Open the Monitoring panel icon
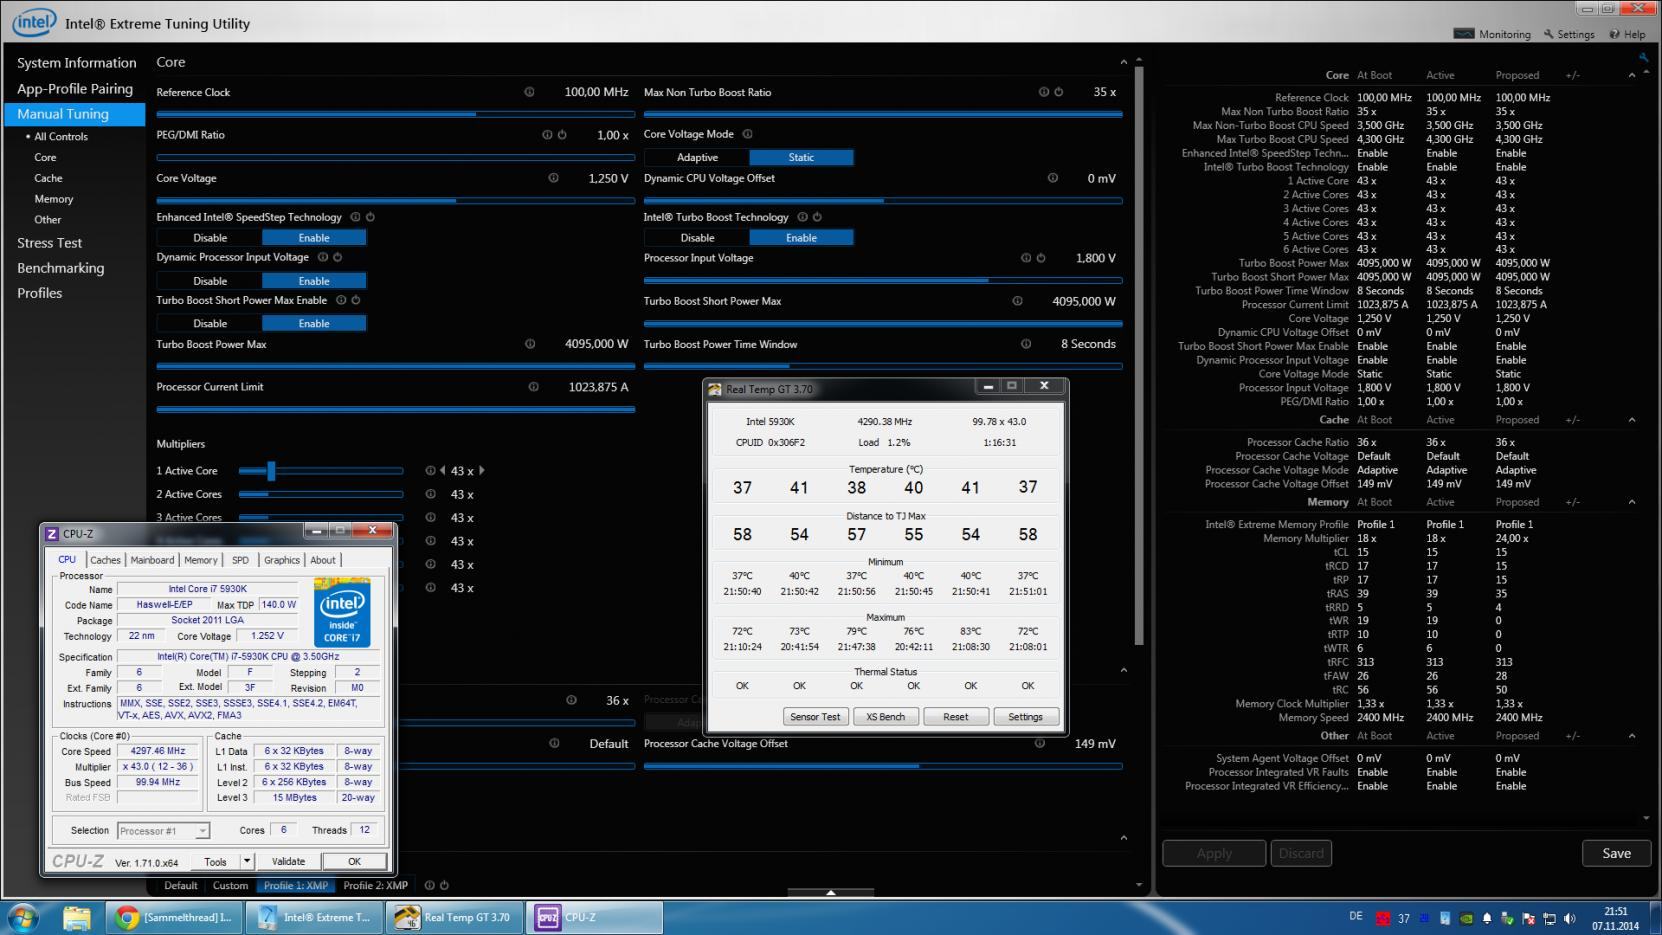1662x935 pixels. [1463, 34]
